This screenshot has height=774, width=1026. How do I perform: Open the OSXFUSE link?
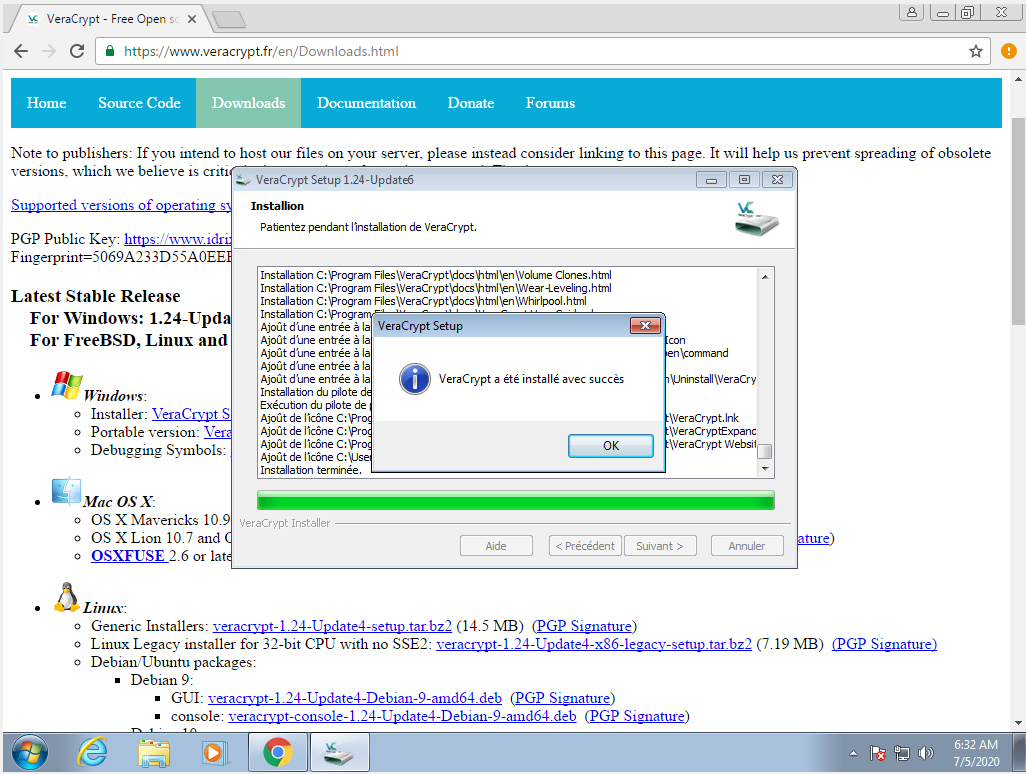[128, 556]
